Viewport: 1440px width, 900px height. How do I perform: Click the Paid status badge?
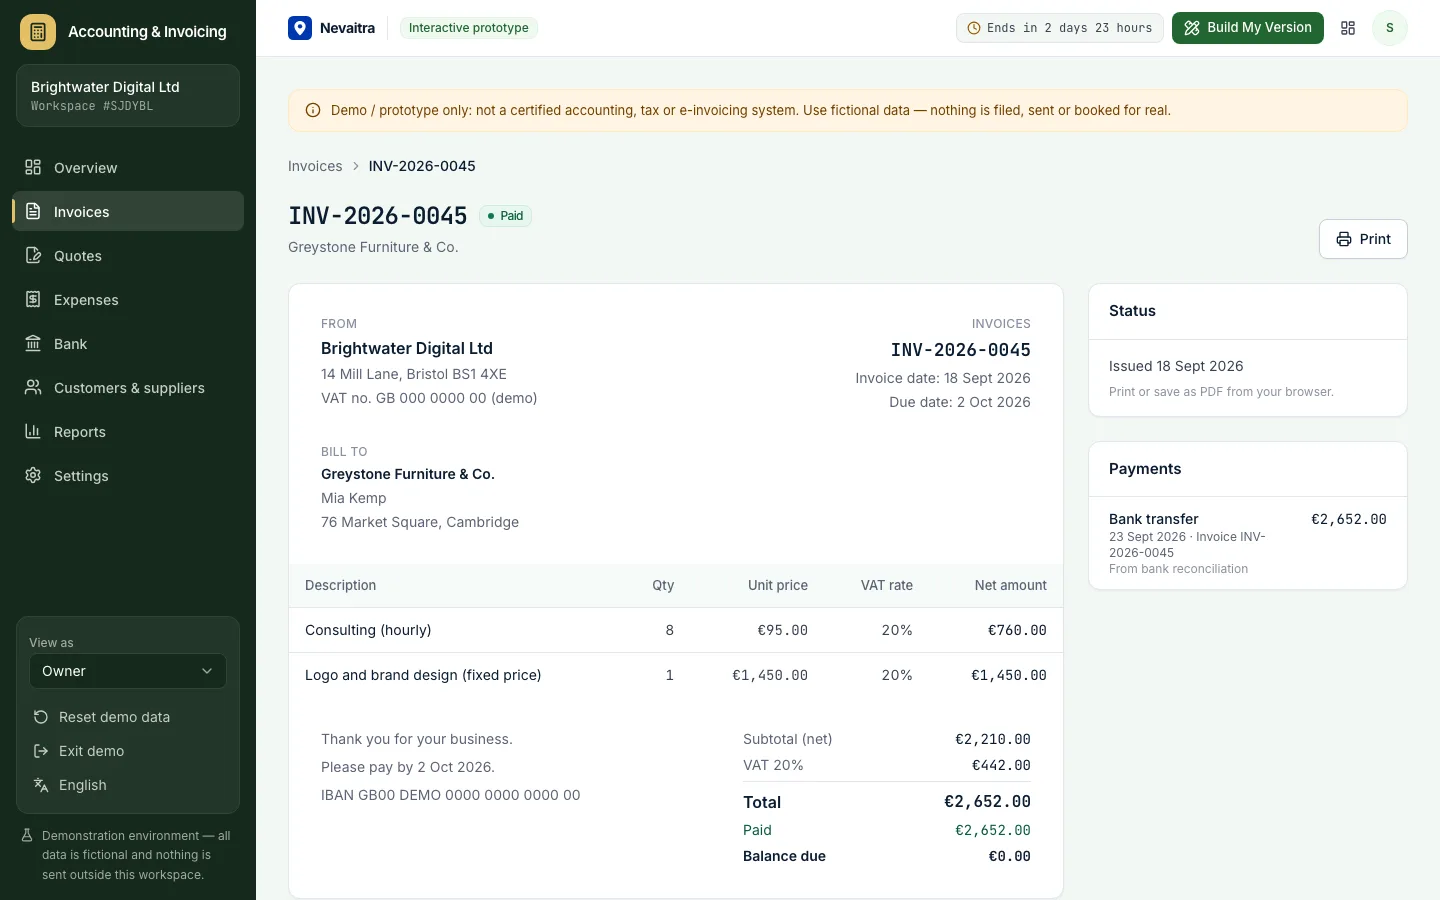506,216
